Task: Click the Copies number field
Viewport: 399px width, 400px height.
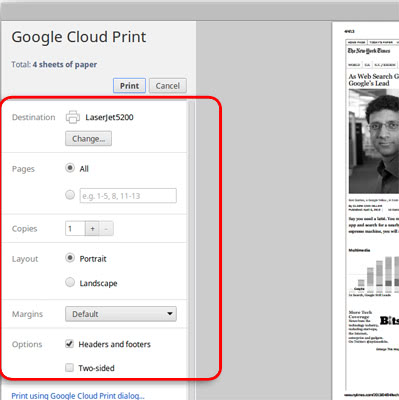Action: [75, 229]
